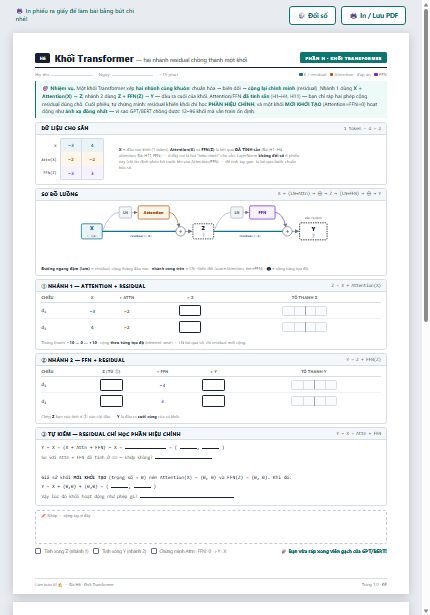430x615 pixels.
Task: Click the Z answer box for d2 in Nhánh 1
Action: tap(190, 327)
